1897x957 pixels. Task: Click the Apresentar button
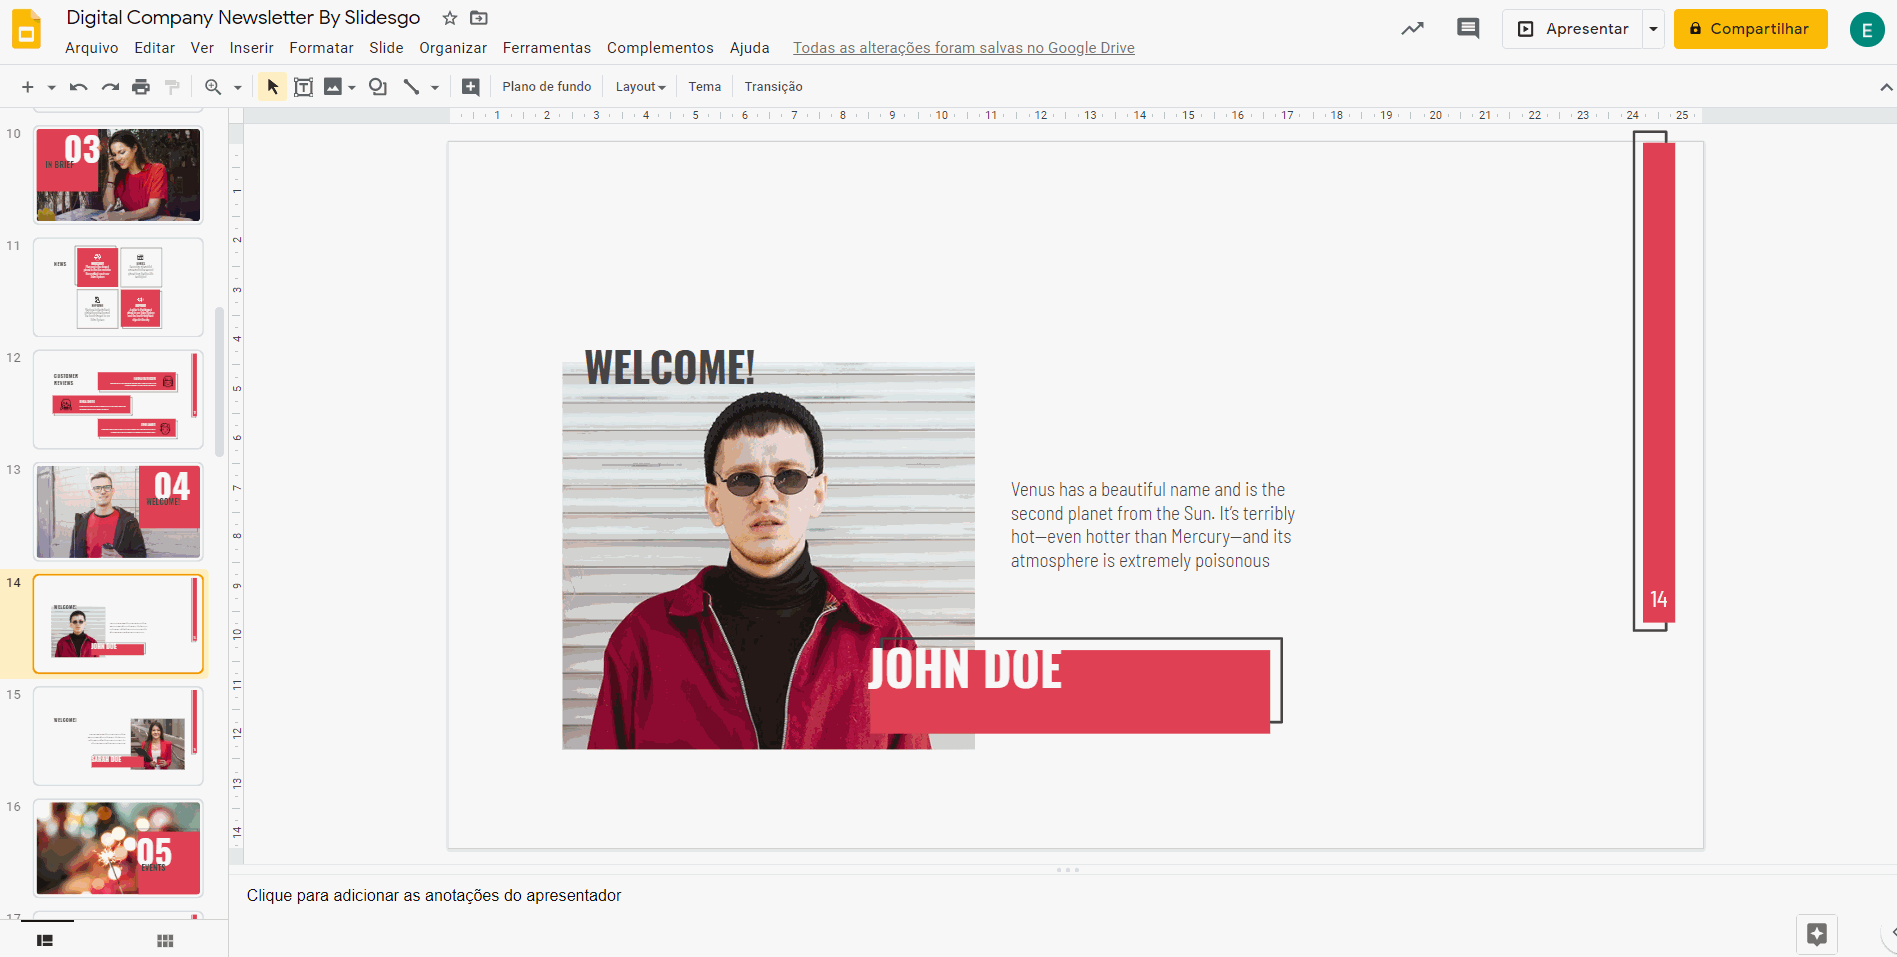pos(1573,29)
